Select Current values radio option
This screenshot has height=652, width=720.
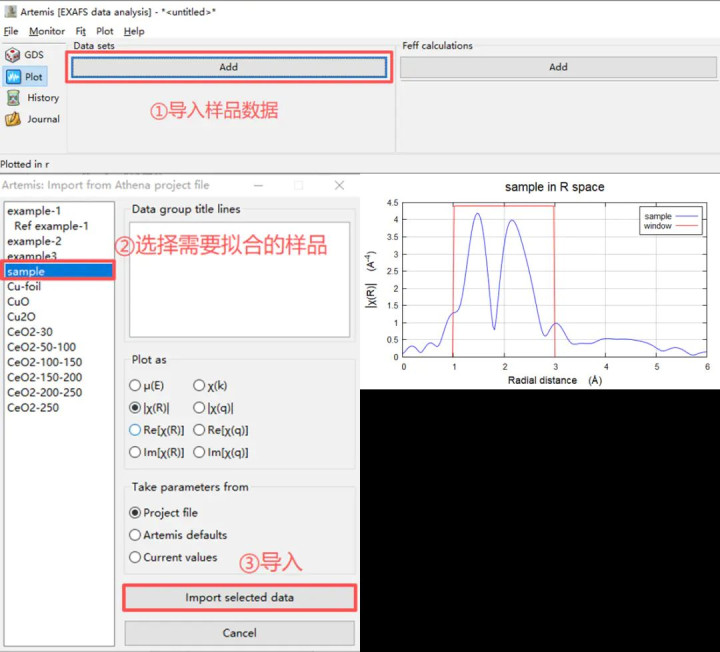136,557
